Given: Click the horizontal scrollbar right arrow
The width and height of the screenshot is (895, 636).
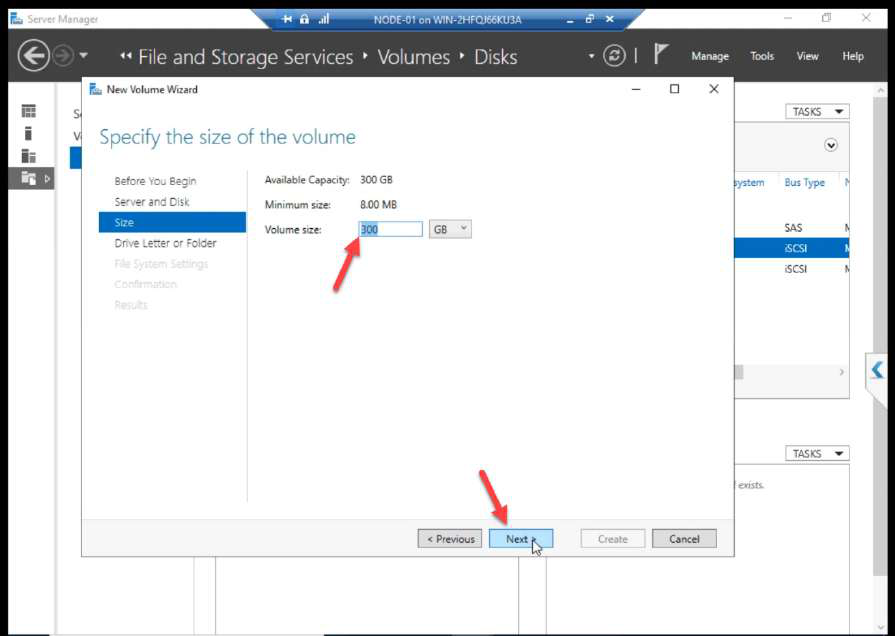Looking at the screenshot, I should (842, 372).
